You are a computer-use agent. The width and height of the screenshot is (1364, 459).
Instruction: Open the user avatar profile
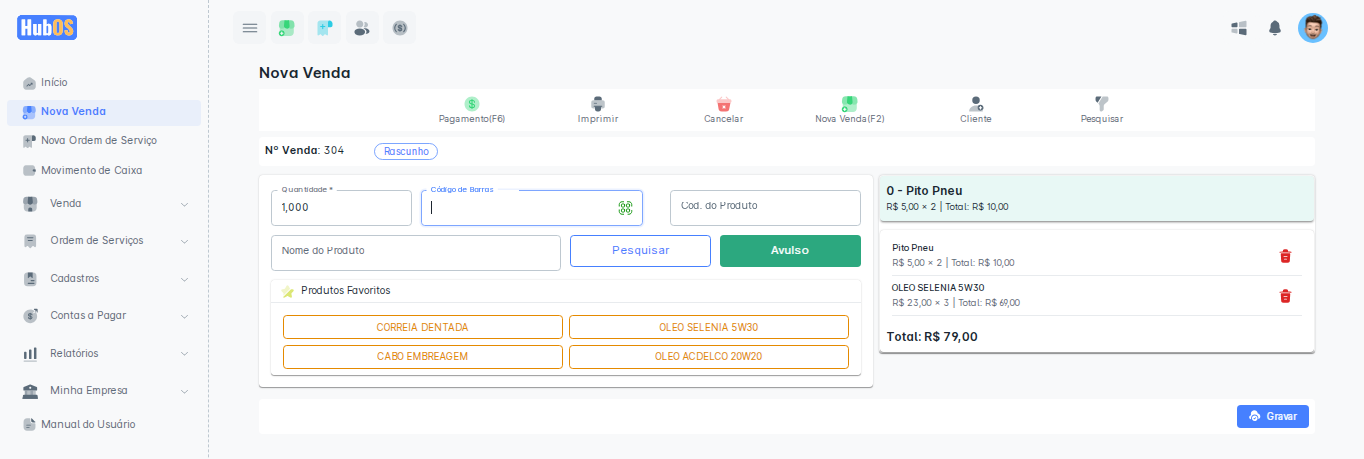pos(1313,28)
